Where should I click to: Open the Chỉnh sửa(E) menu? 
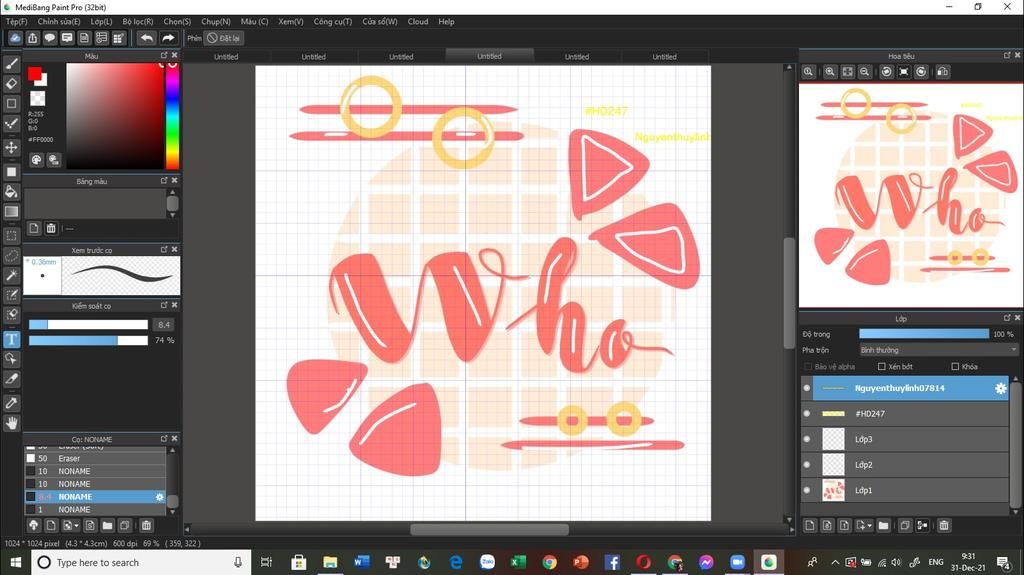(x=59, y=22)
